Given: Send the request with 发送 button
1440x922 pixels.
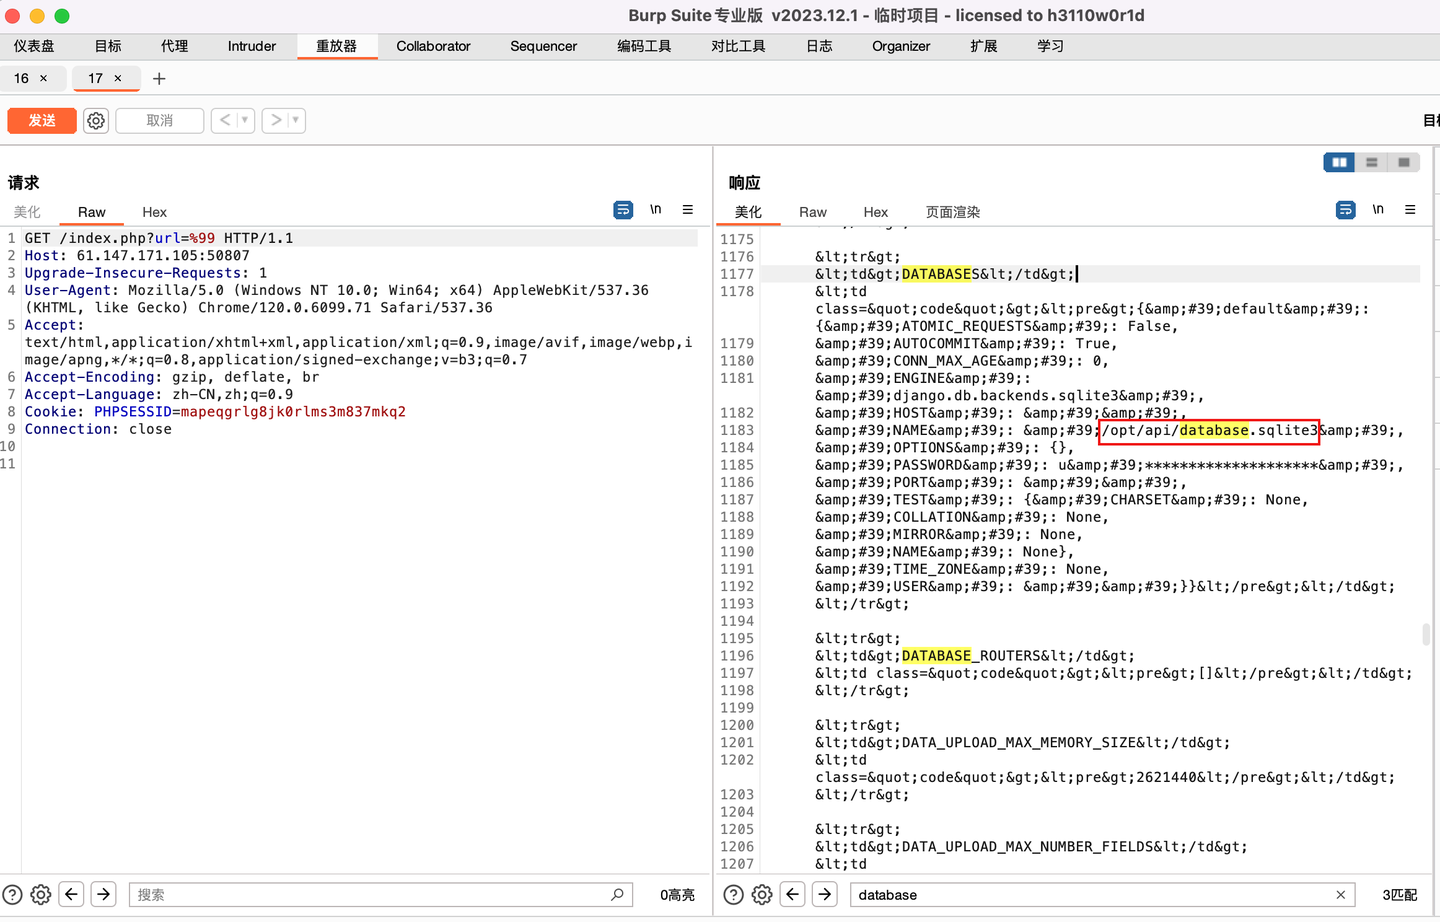Looking at the screenshot, I should [41, 120].
